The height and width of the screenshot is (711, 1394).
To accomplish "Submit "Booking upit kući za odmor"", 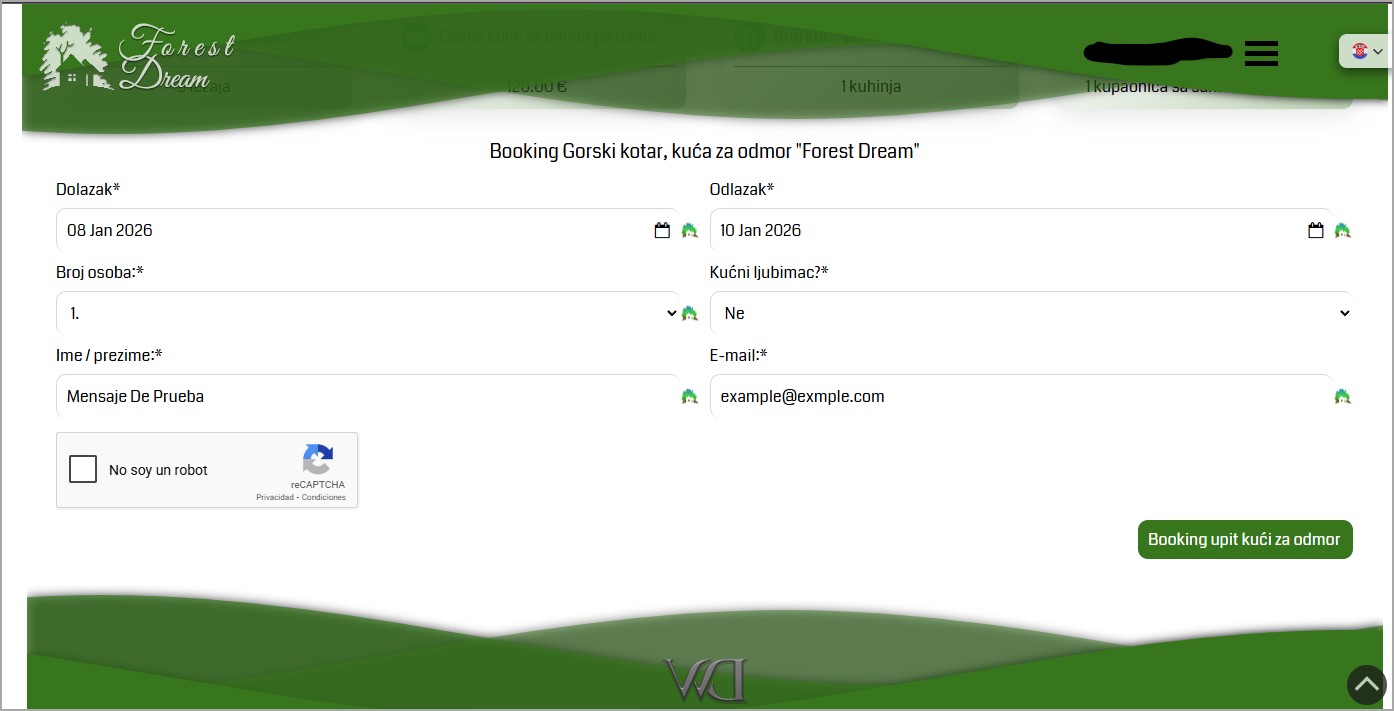I will pos(1244,539).
